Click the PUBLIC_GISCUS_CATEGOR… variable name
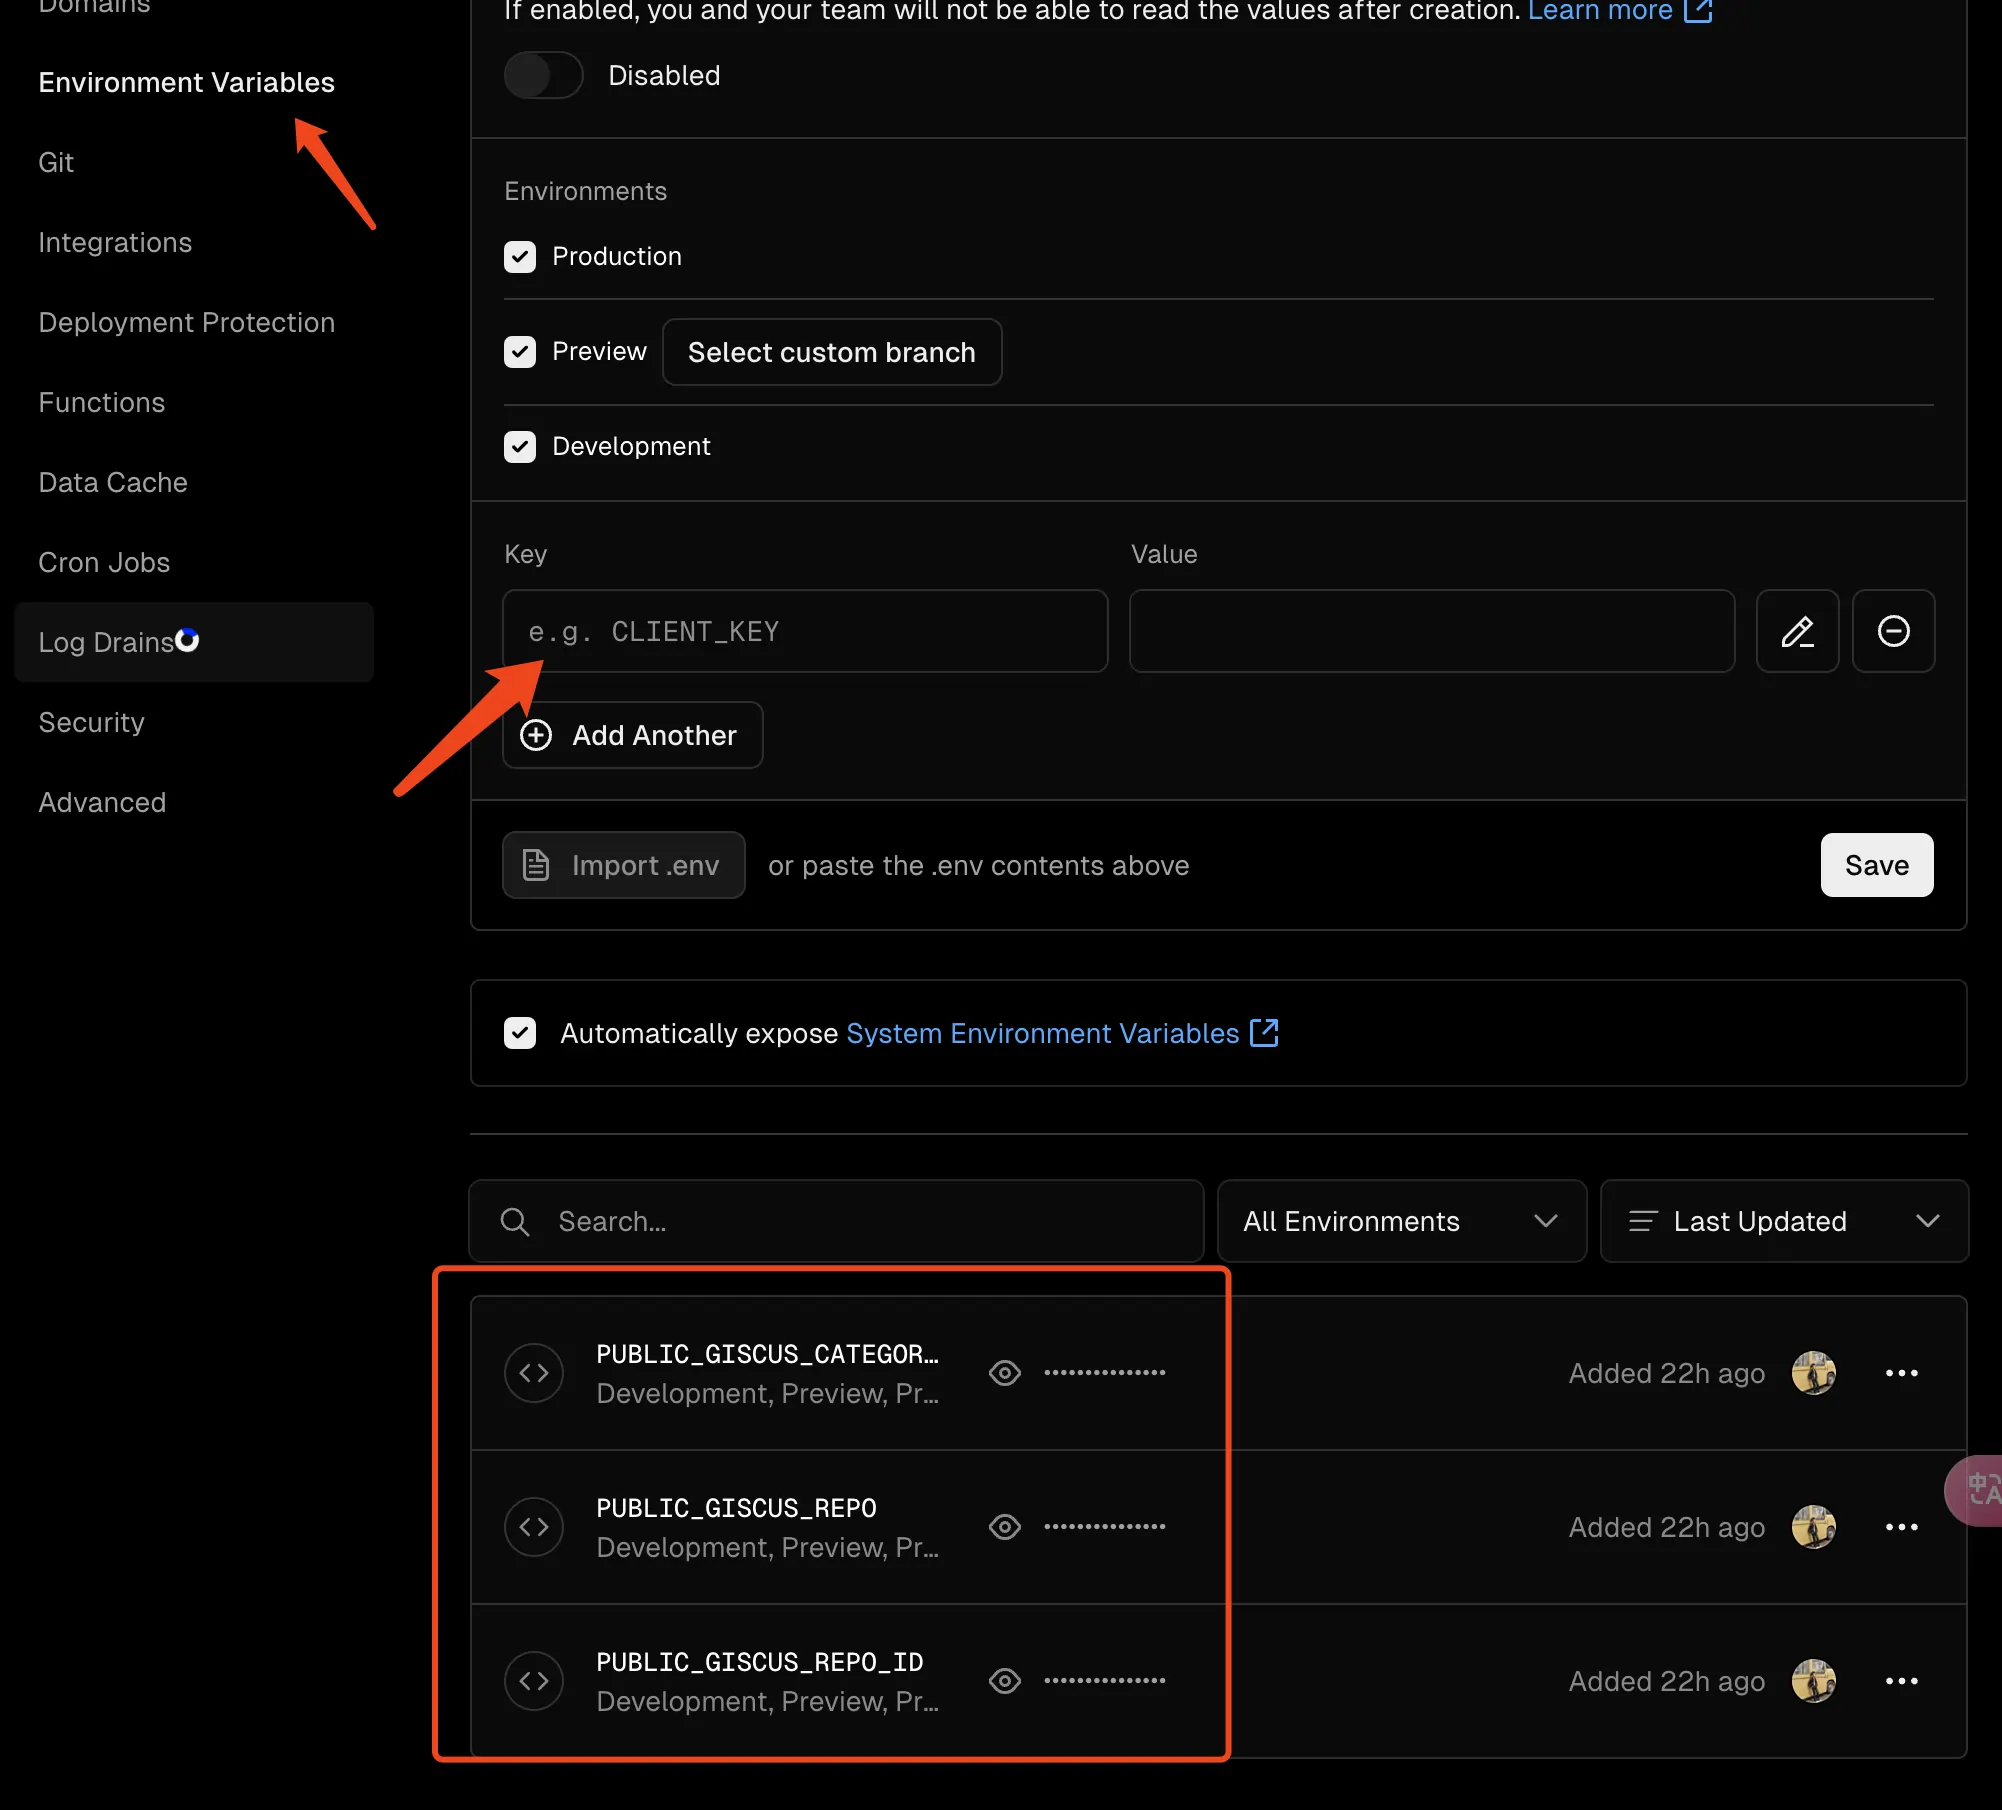 tap(768, 1354)
